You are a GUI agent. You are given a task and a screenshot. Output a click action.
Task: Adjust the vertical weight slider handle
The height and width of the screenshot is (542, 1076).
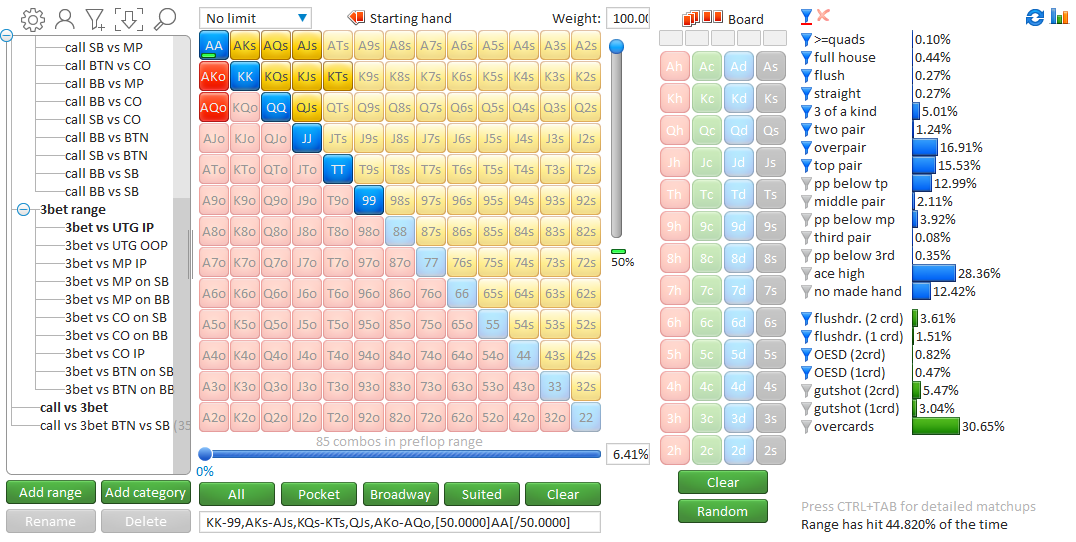[x=617, y=46]
